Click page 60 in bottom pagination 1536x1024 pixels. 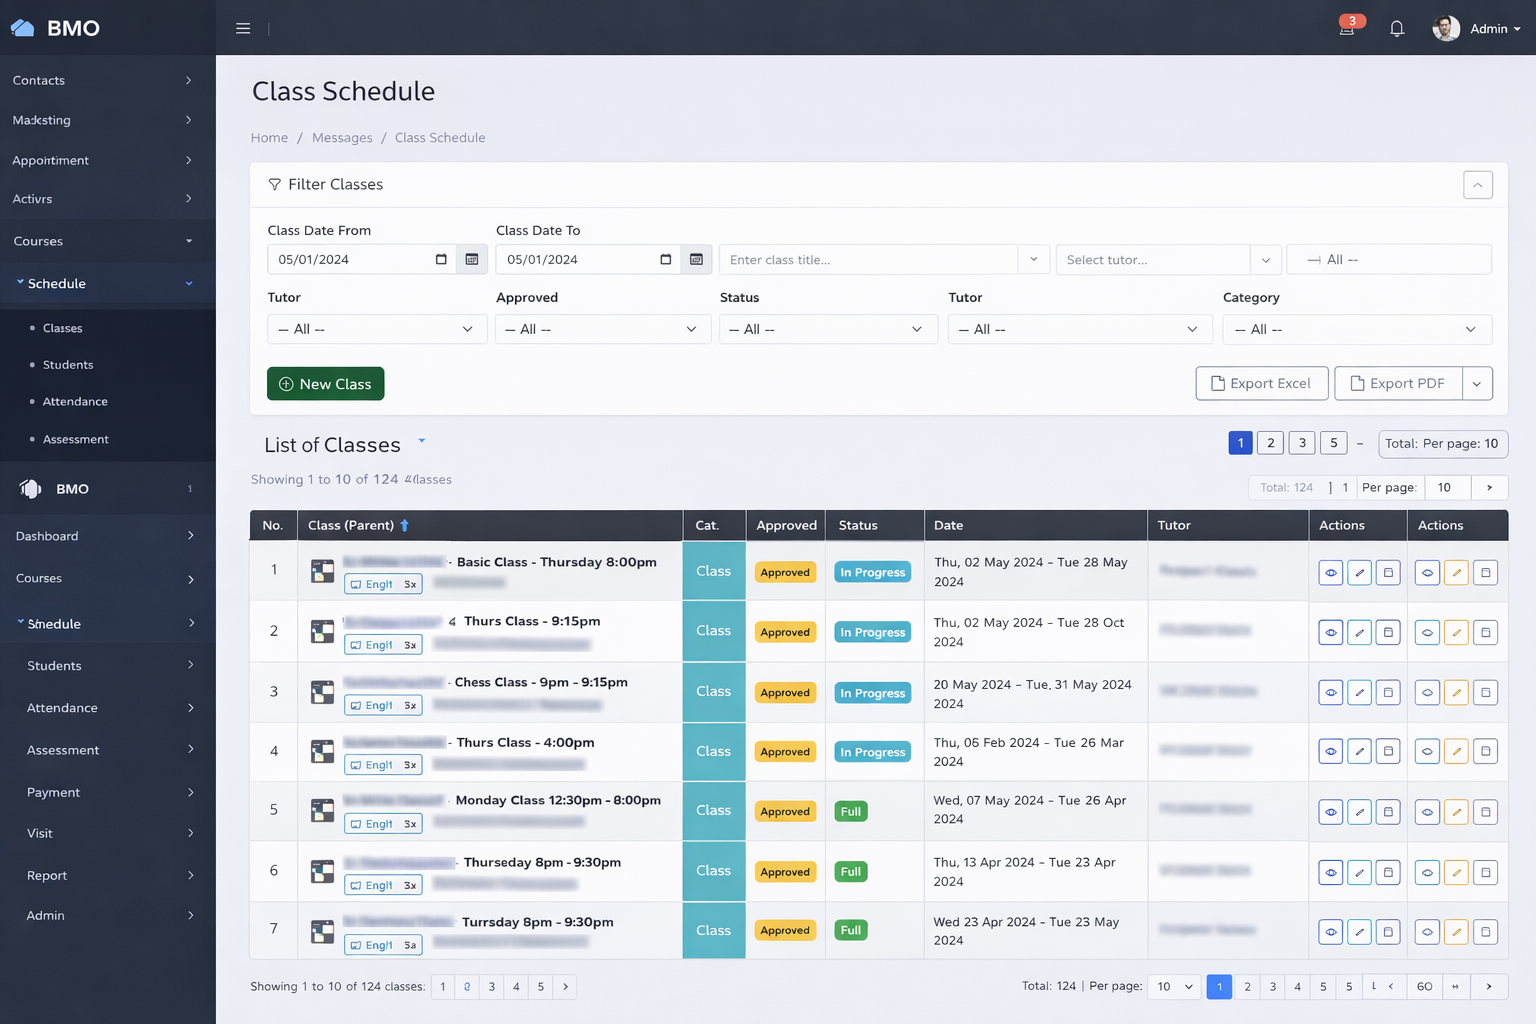1425,986
